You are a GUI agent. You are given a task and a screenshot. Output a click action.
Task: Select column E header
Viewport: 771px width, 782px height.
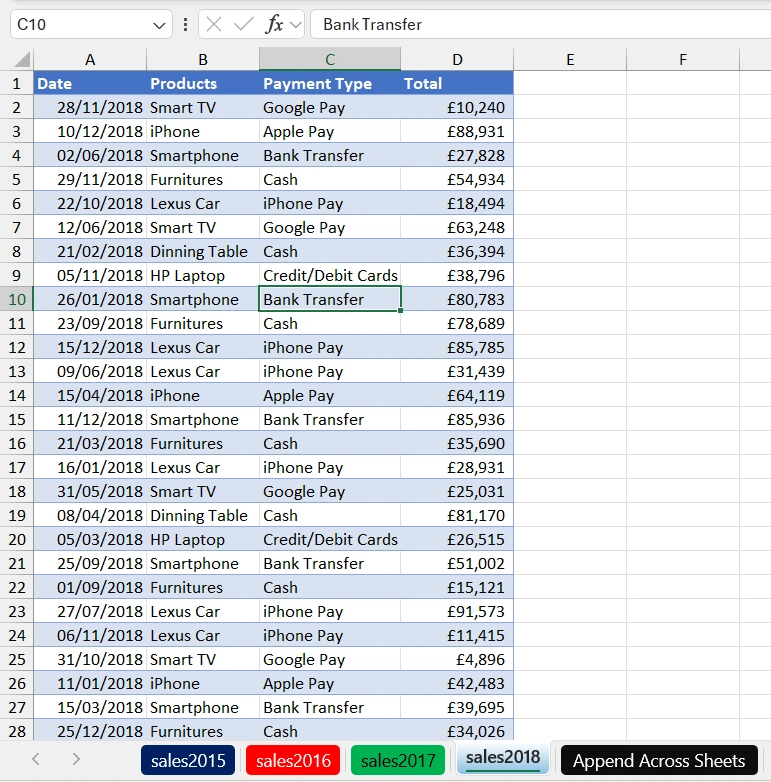[x=570, y=59]
